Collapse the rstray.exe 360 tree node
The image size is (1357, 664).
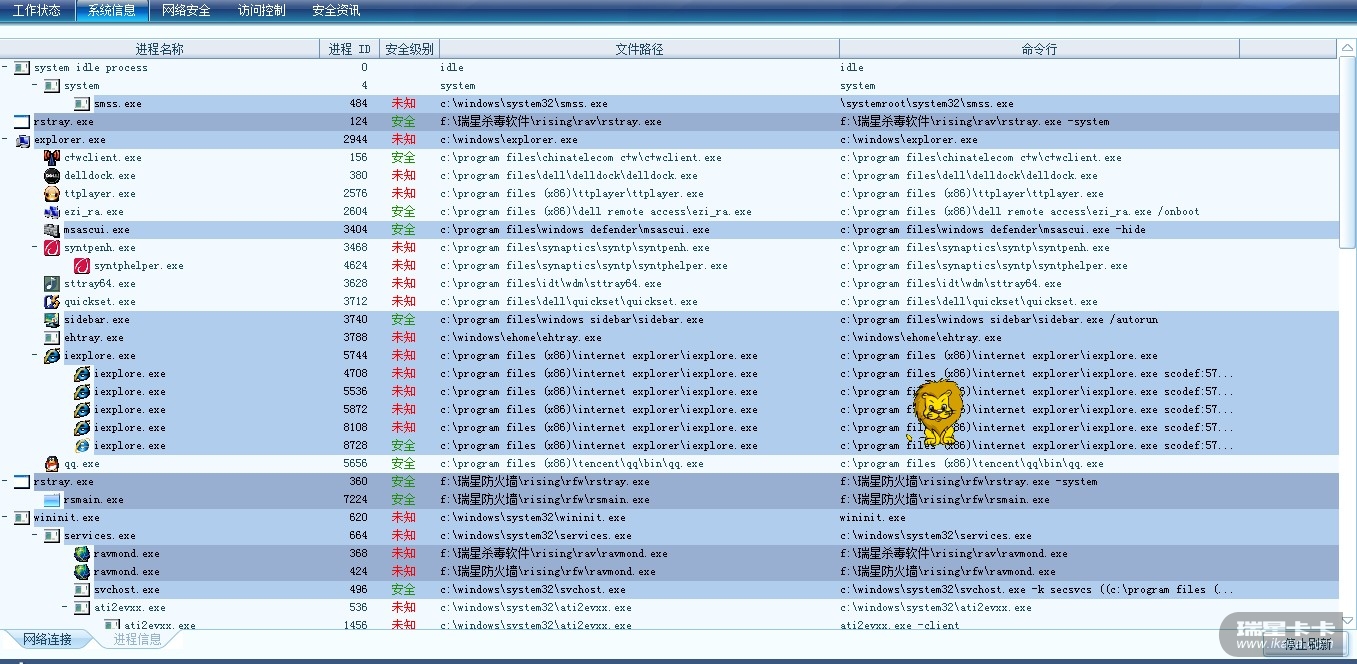coord(5,482)
